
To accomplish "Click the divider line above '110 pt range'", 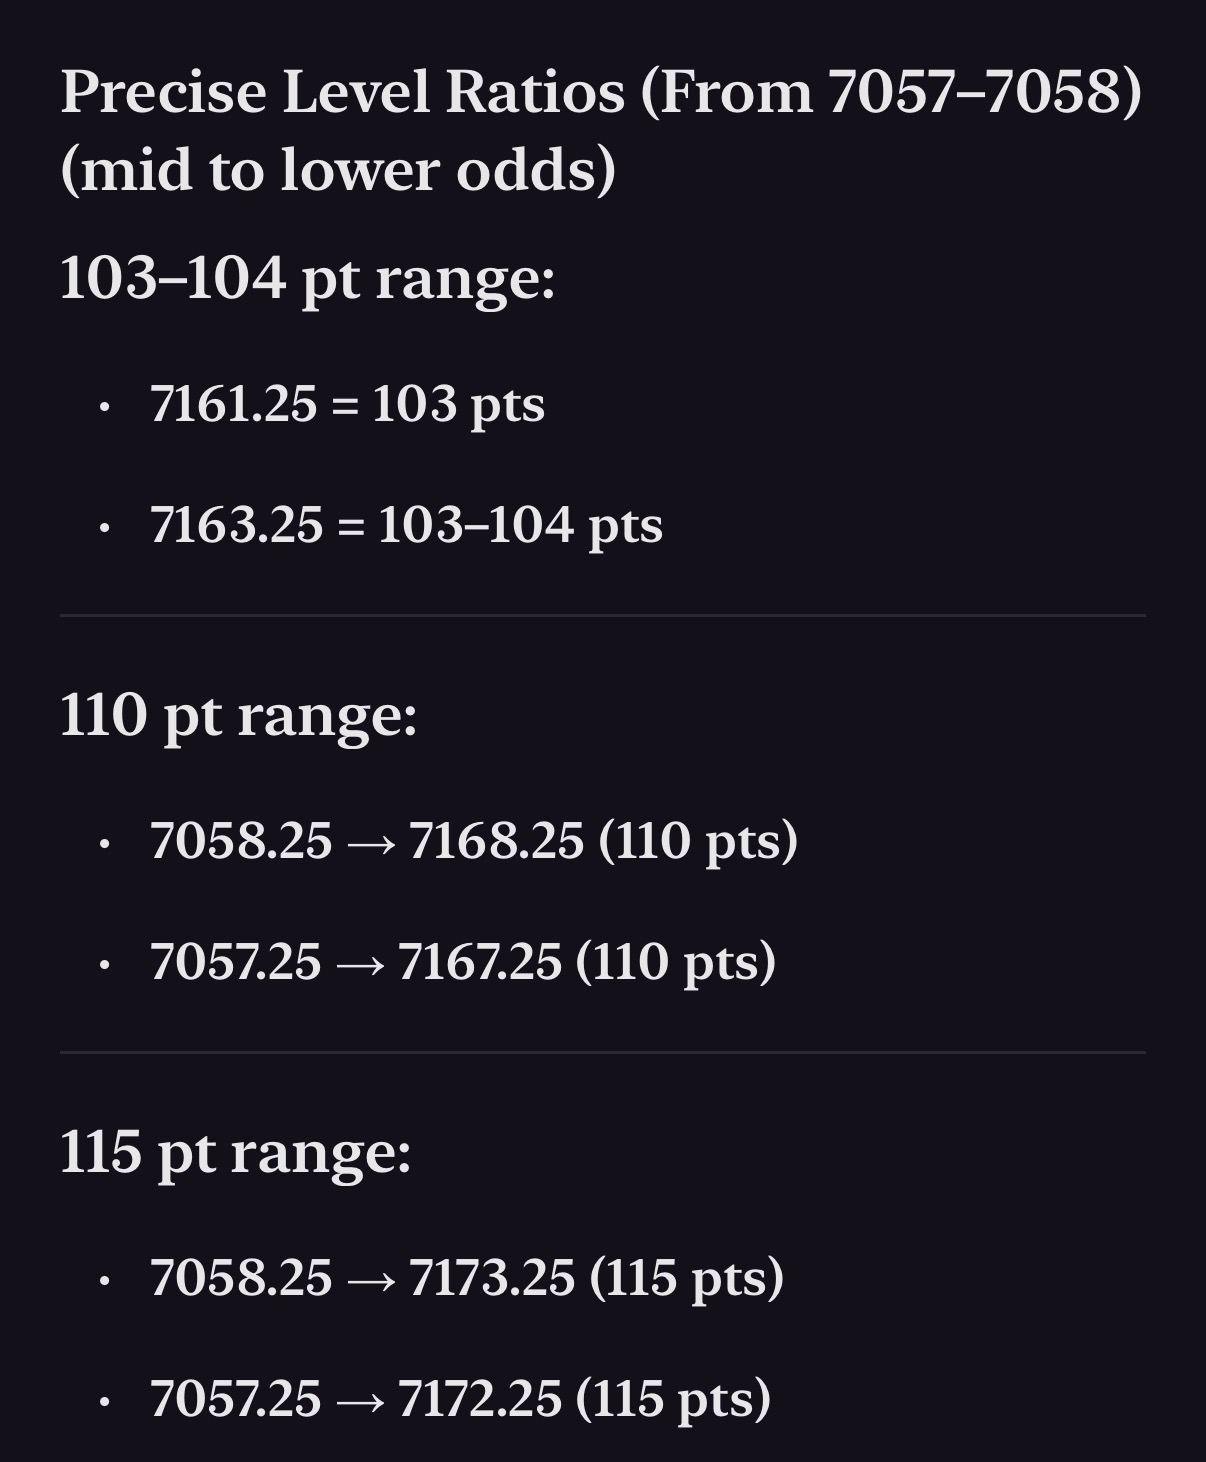I will tap(603, 615).
